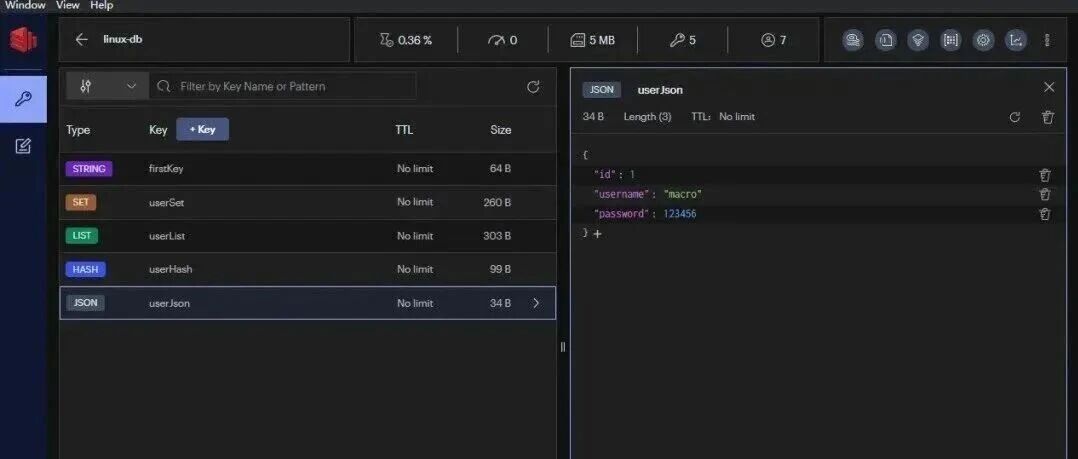
Task: Refresh the key list
Action: (x=533, y=87)
